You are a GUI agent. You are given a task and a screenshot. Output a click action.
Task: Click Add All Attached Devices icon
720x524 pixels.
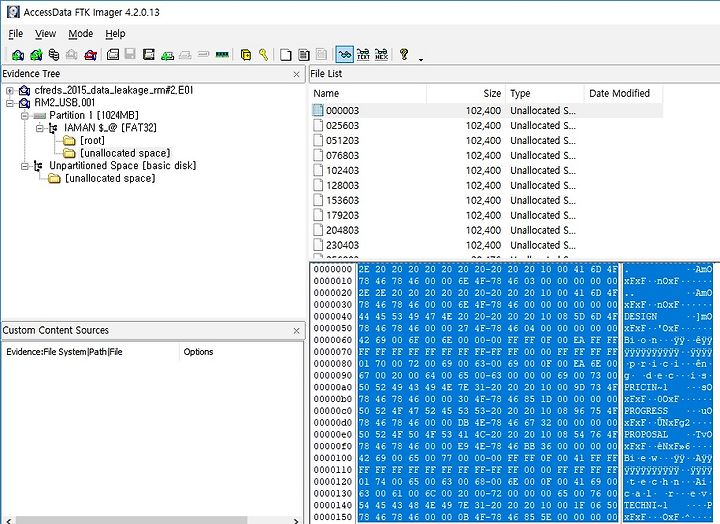[36, 55]
